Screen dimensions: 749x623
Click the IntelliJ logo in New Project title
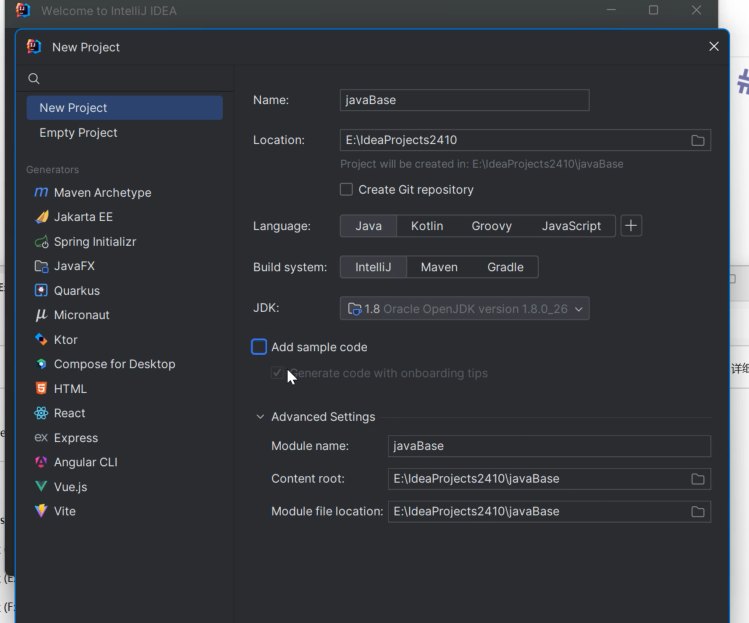click(34, 47)
